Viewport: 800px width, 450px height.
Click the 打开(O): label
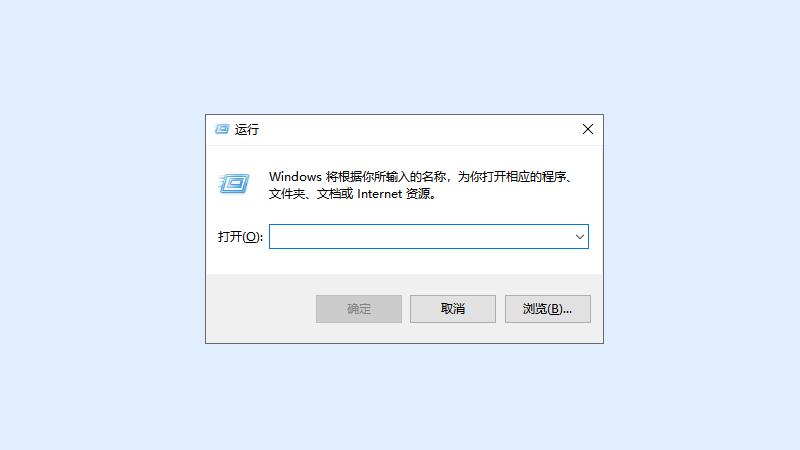click(x=240, y=237)
